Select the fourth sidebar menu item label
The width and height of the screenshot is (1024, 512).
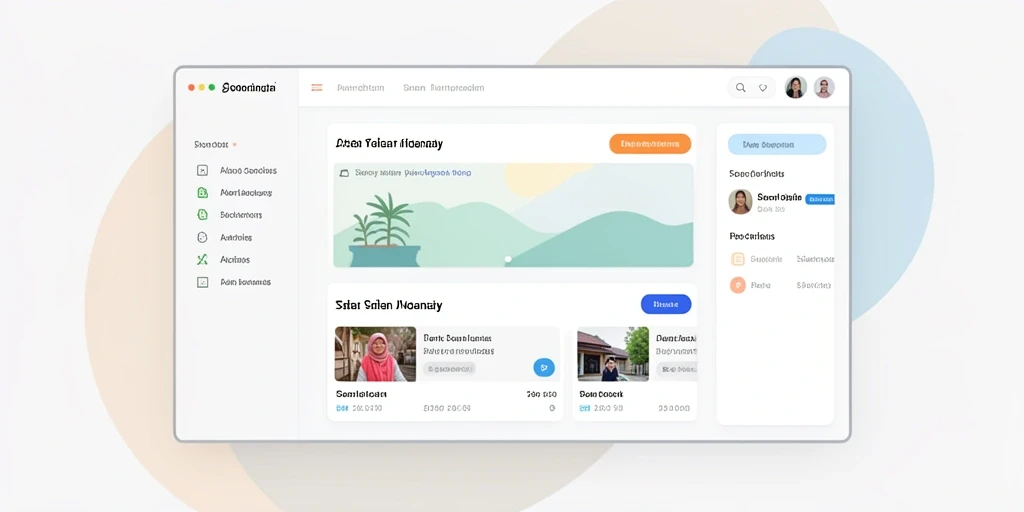pyautogui.click(x=236, y=238)
